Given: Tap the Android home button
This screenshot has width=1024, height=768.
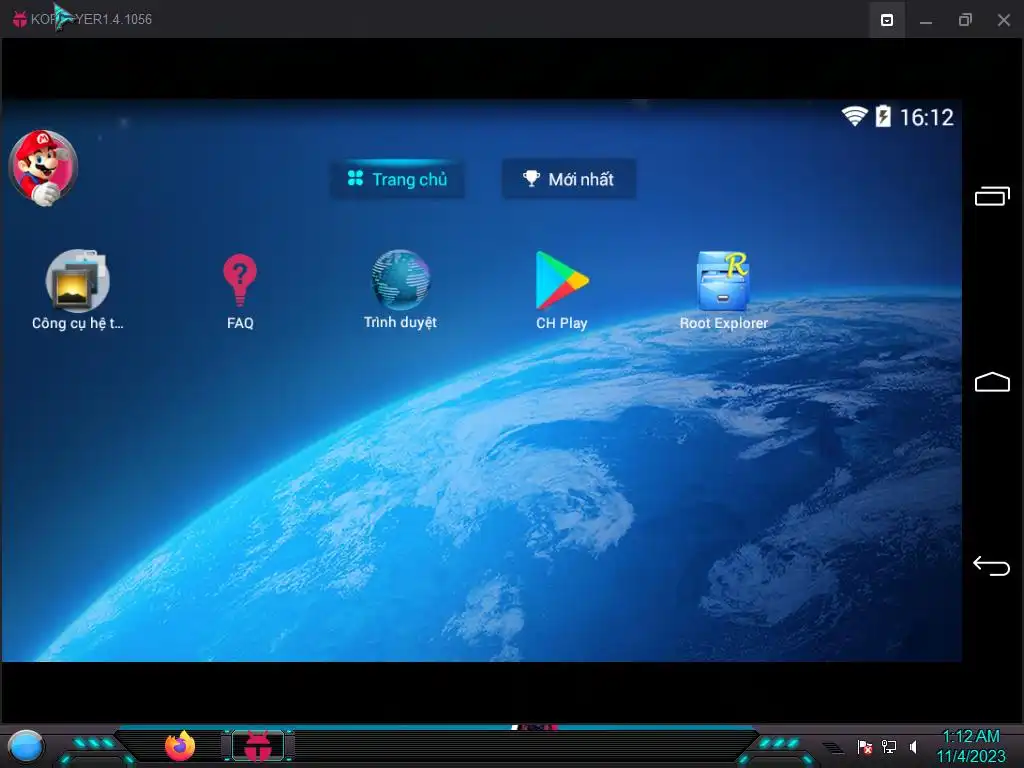Looking at the screenshot, I should (x=992, y=382).
